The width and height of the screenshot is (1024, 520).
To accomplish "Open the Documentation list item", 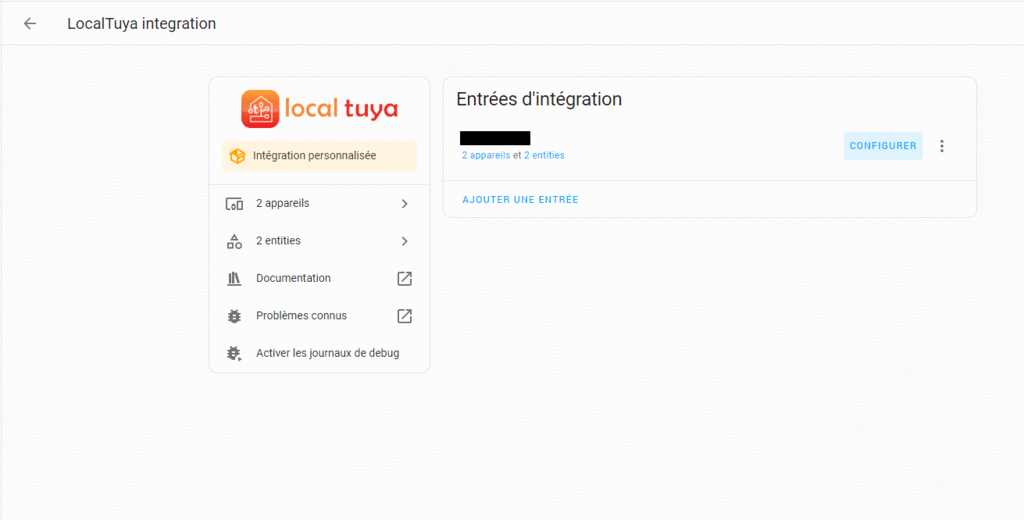I will (319, 278).
